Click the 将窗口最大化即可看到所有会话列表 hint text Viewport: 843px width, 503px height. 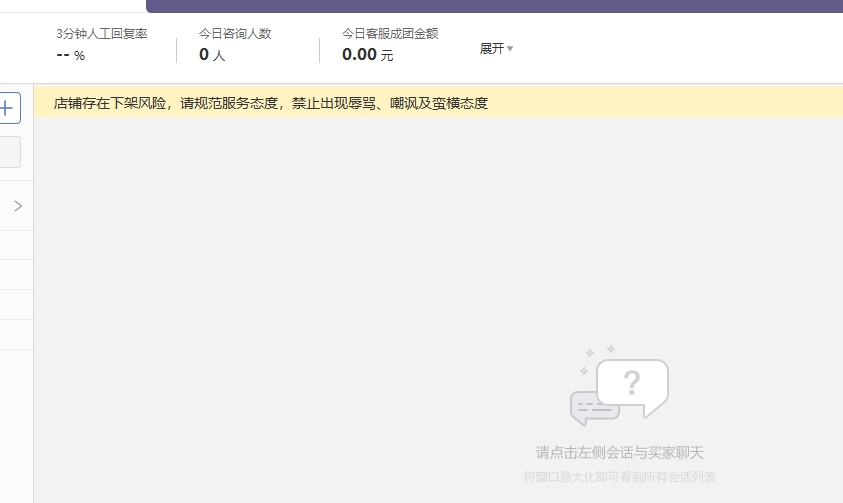point(619,477)
